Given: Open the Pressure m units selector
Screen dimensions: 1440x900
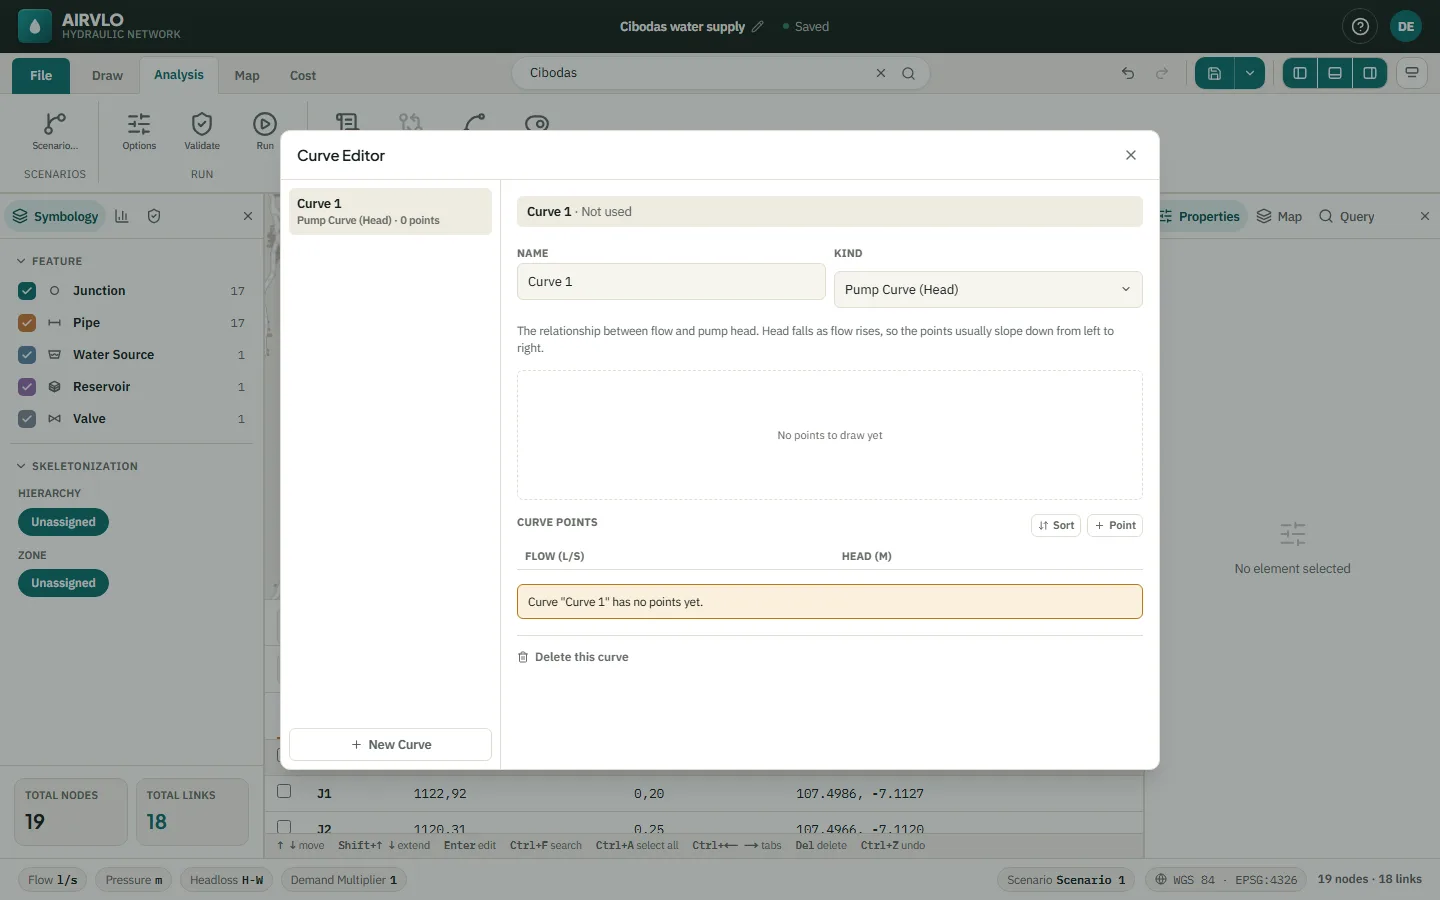Looking at the screenshot, I should point(134,880).
